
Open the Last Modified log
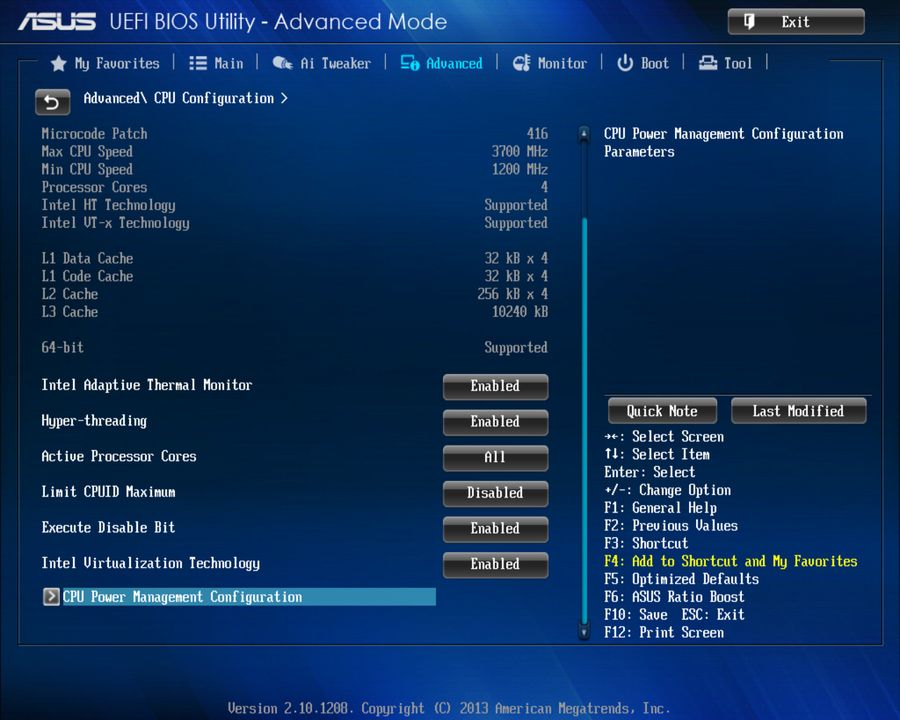point(798,410)
